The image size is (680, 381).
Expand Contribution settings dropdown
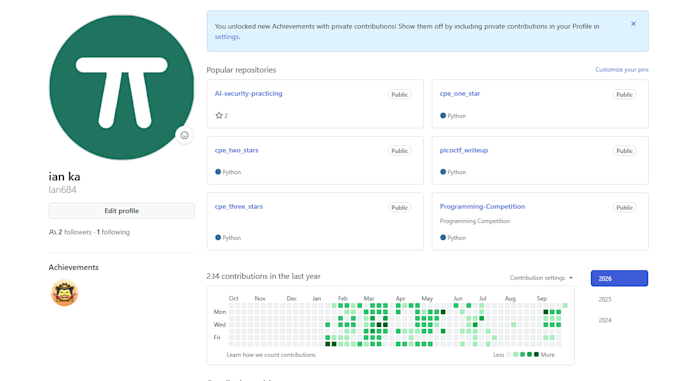(541, 278)
